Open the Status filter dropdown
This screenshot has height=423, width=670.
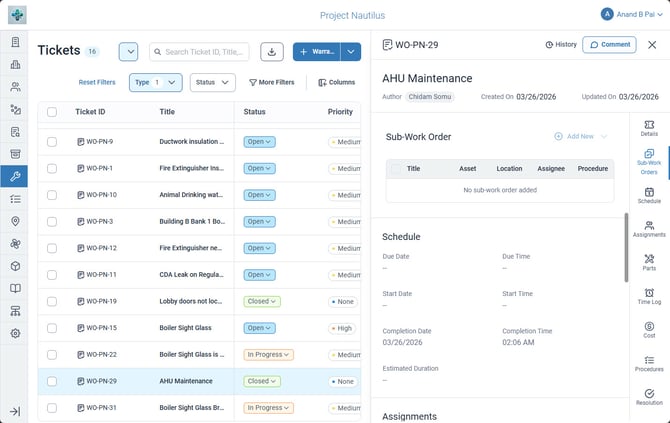click(212, 82)
